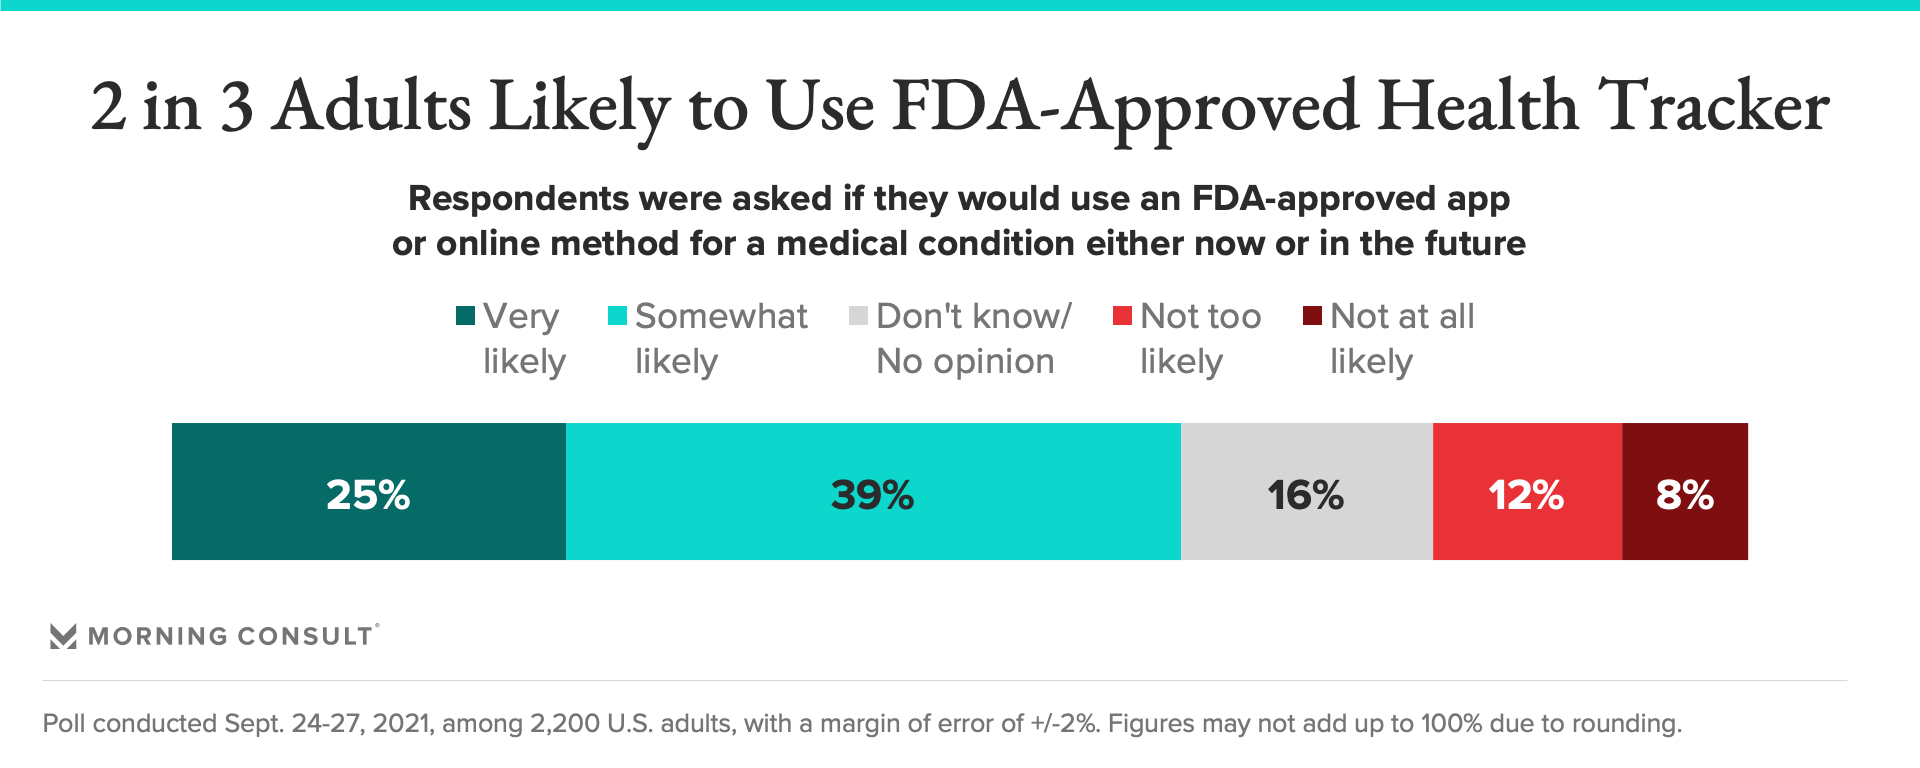Click the Not too likely legend label
The image size is (1920, 768).
click(x=1200, y=338)
